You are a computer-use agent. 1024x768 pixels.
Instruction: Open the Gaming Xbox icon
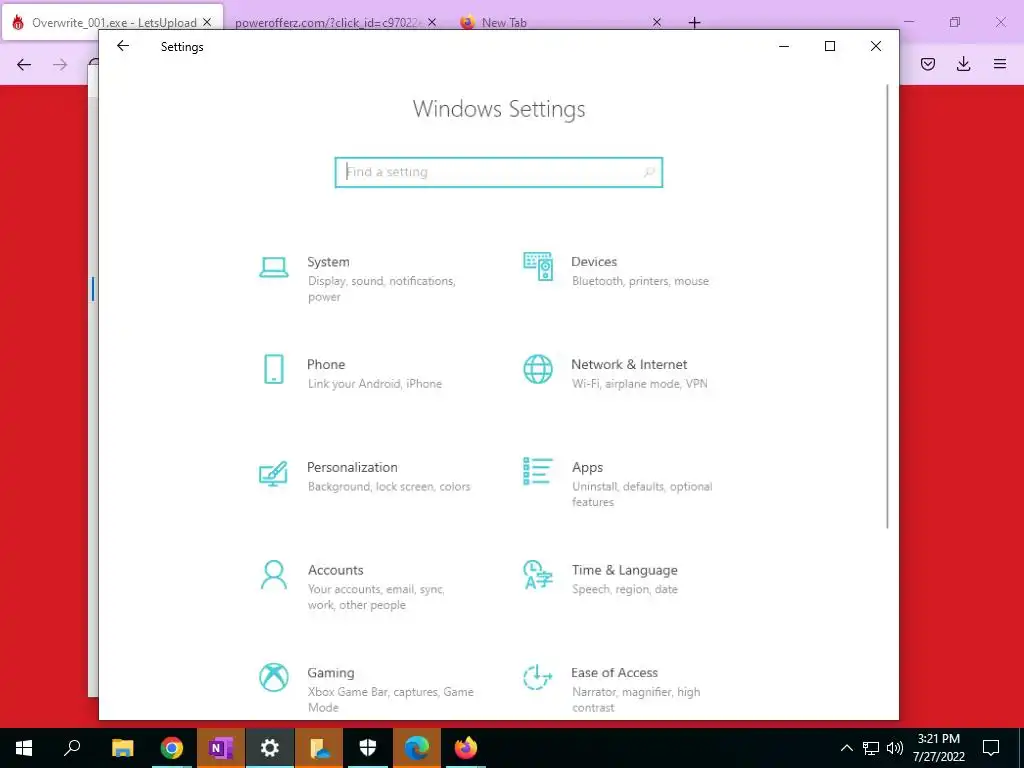tap(274, 677)
